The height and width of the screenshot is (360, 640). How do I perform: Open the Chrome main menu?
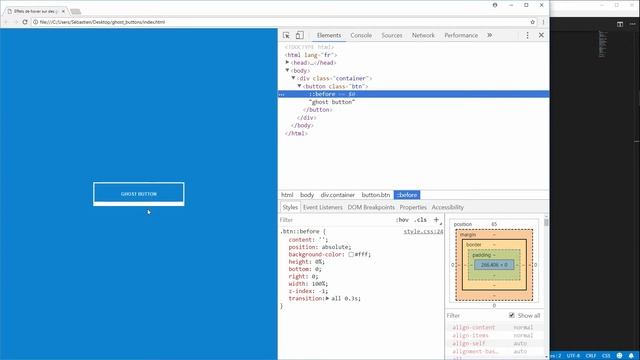(x=543, y=22)
